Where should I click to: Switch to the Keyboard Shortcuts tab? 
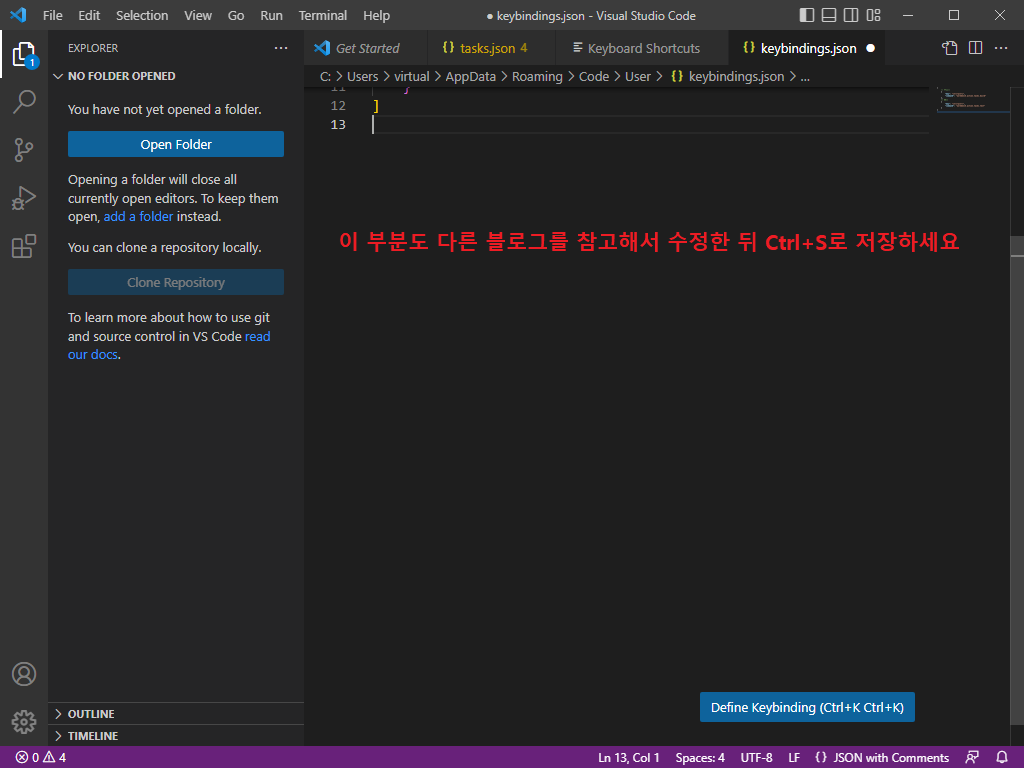point(642,48)
